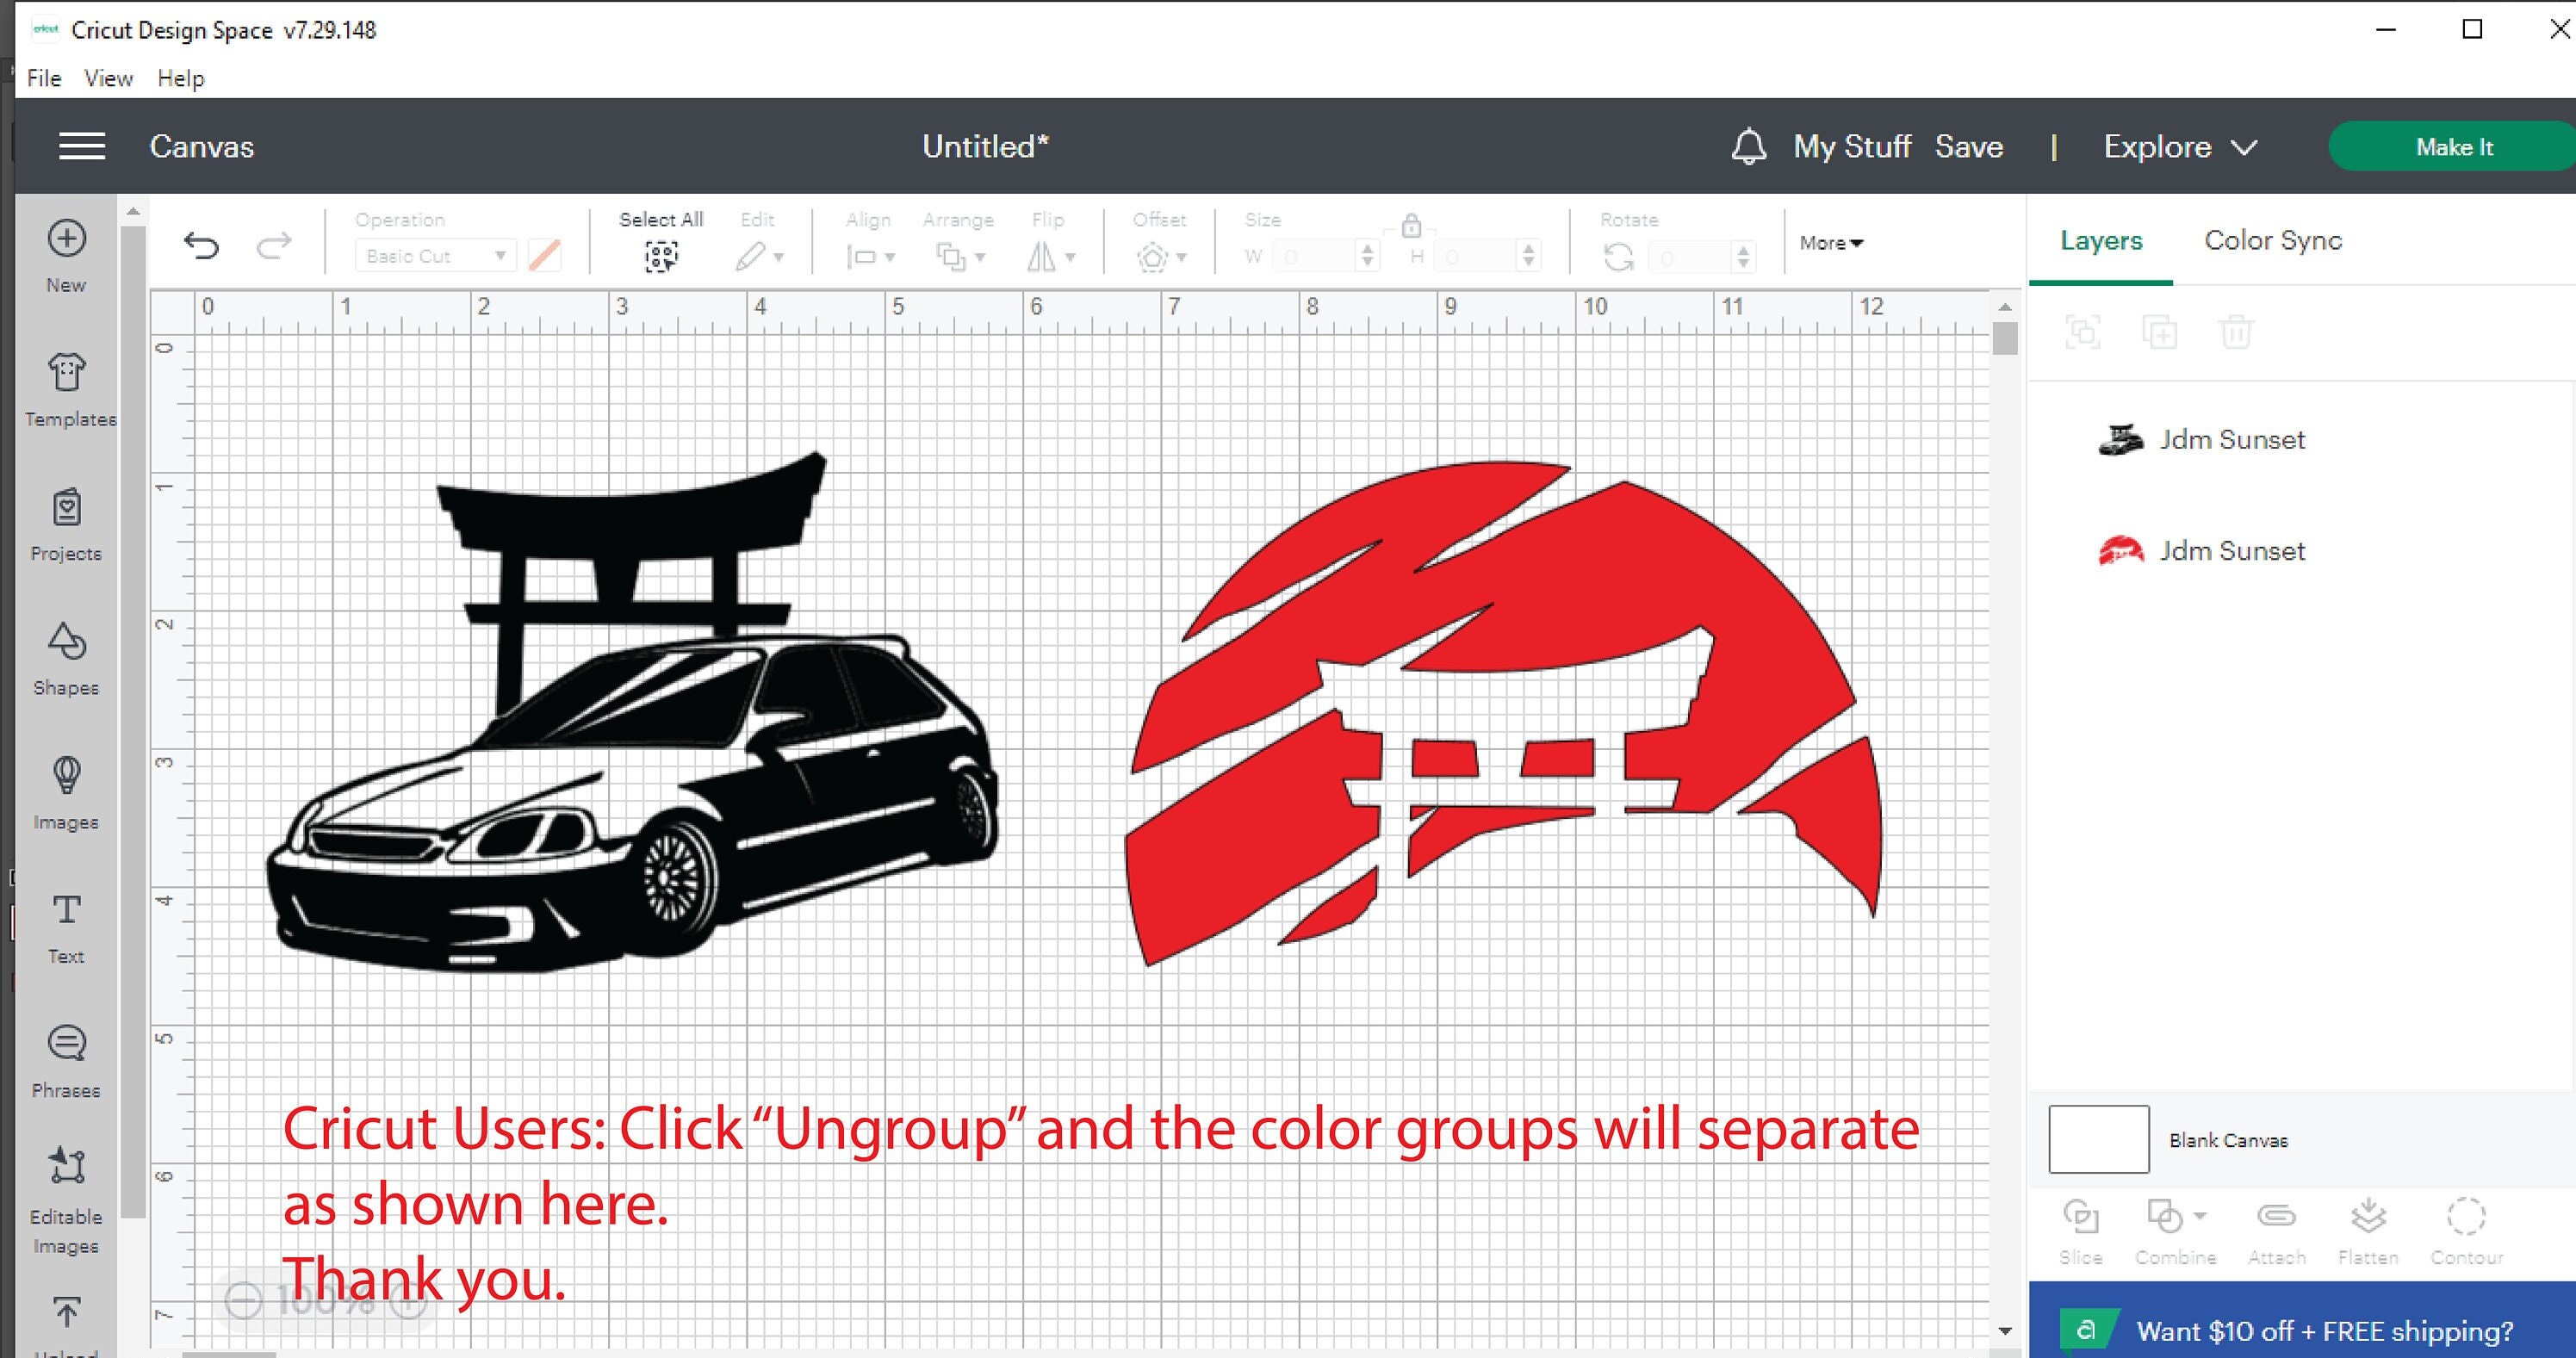
Task: Open Editable Images panel
Action: (67, 1200)
